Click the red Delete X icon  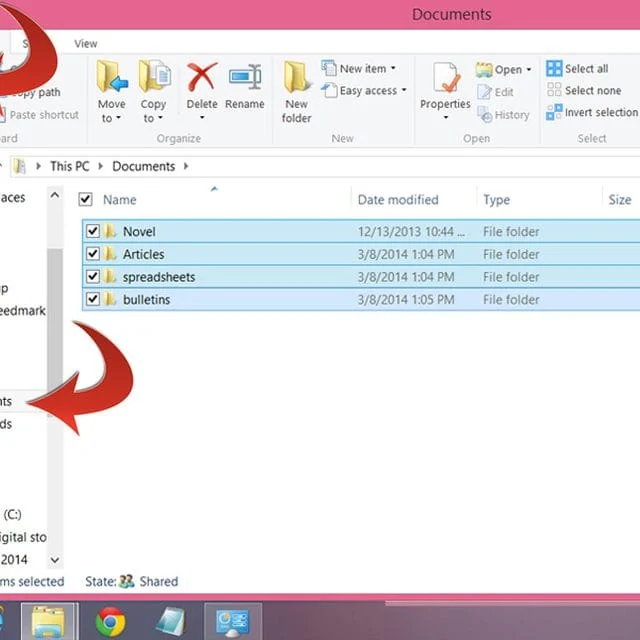pyautogui.click(x=202, y=76)
